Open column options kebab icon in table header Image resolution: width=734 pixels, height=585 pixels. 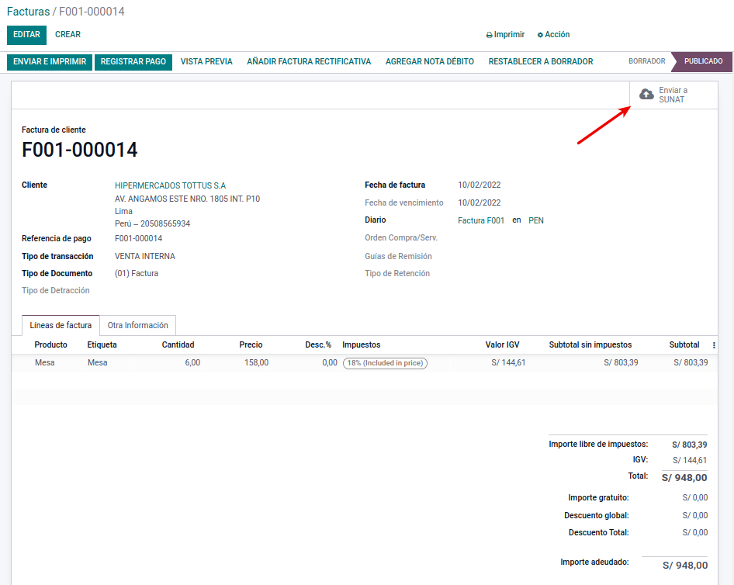[713, 345]
